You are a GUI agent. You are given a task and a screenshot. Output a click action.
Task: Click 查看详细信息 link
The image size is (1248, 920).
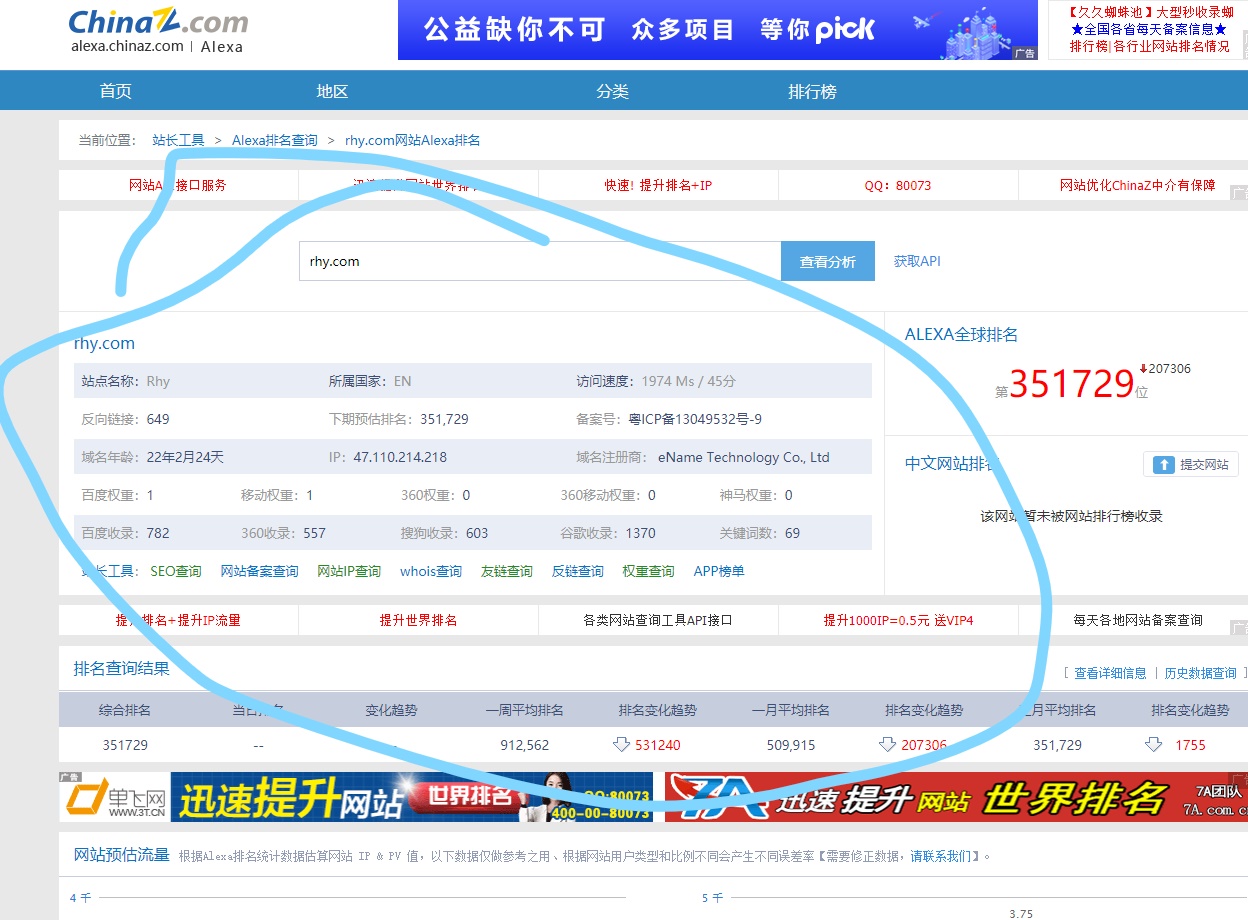tap(1110, 673)
